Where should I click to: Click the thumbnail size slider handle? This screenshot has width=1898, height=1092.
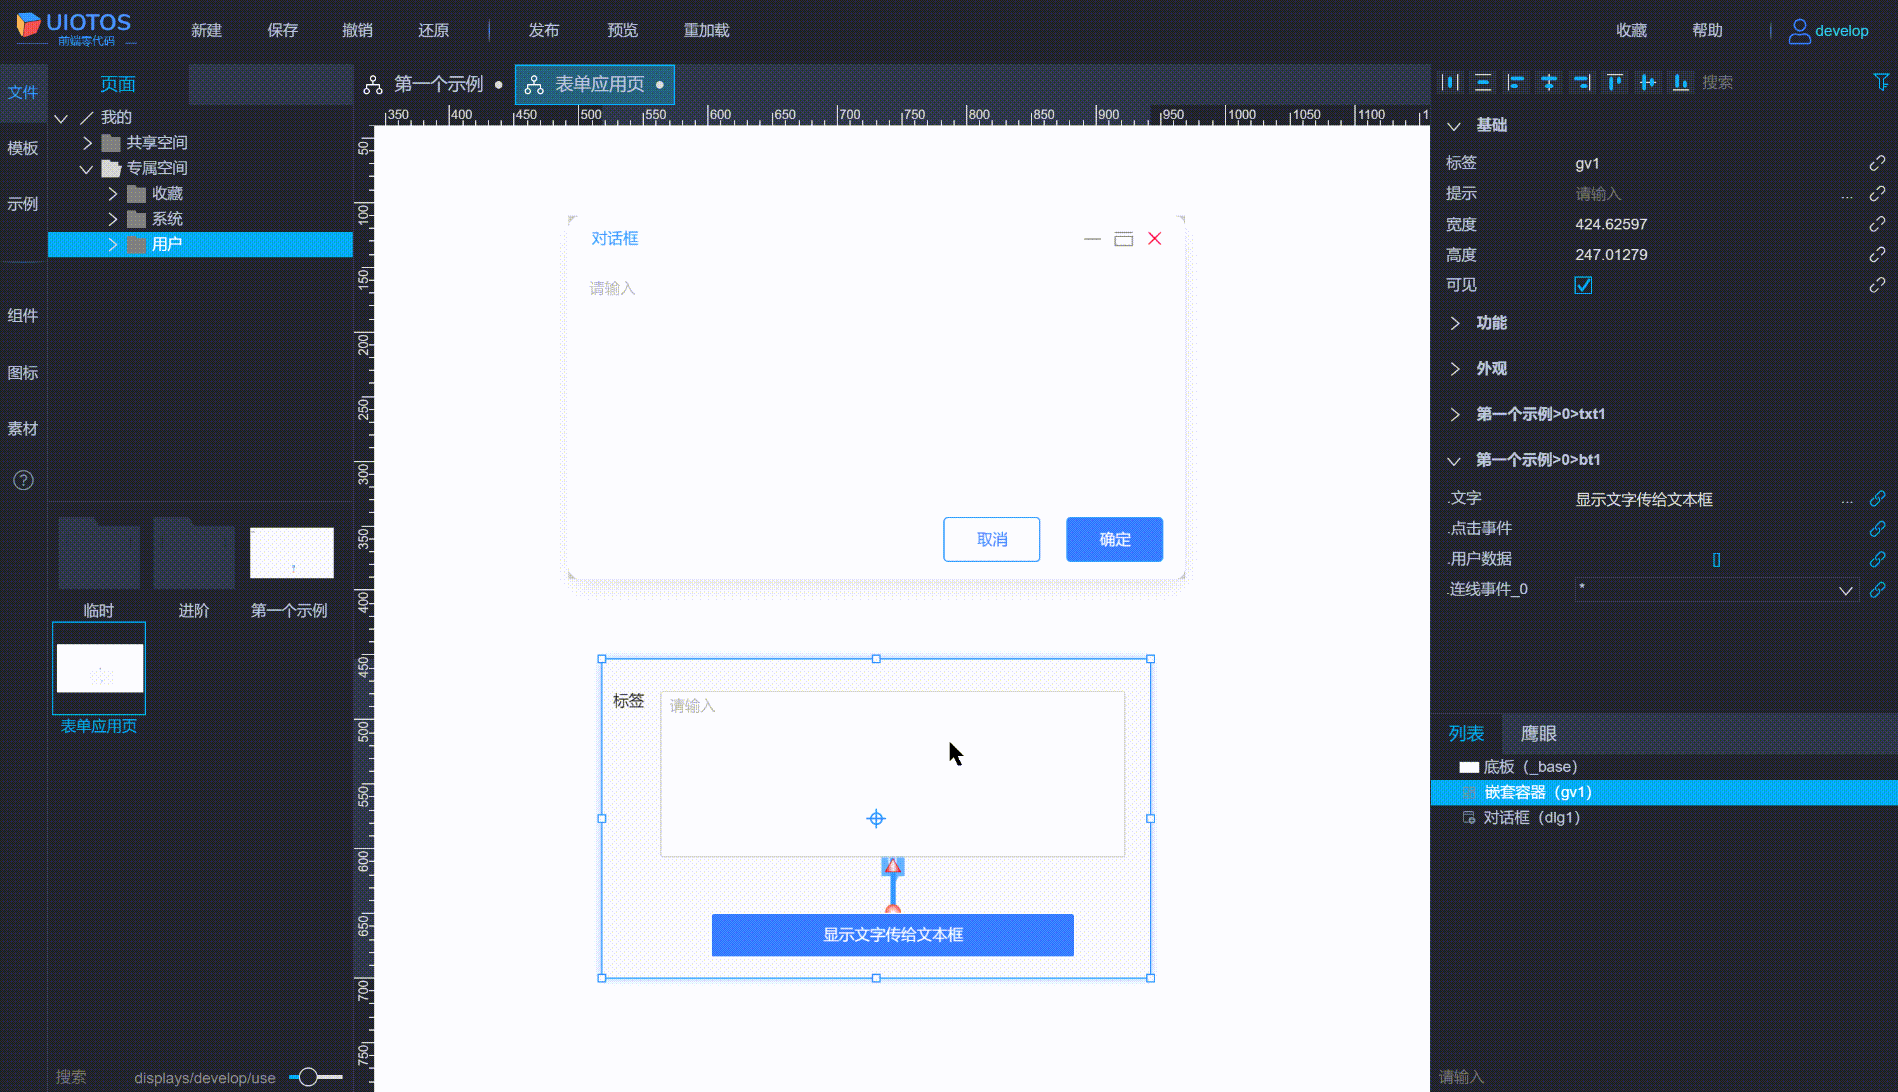click(308, 1077)
